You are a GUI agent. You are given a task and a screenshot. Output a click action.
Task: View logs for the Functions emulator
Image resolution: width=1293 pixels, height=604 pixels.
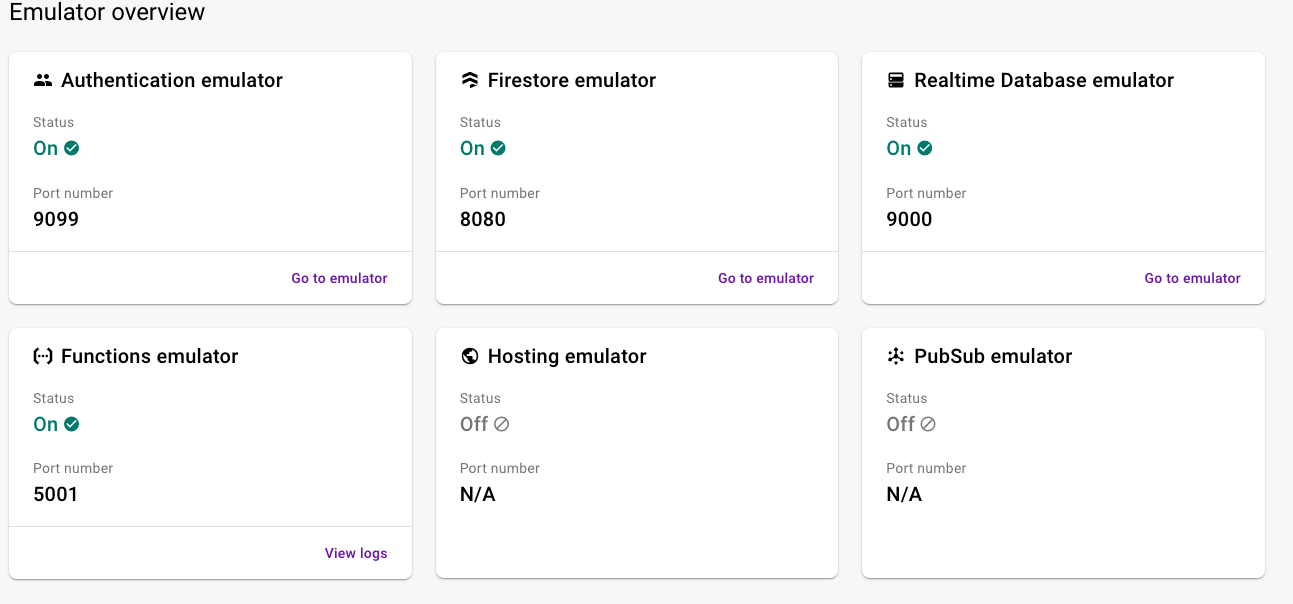[x=356, y=553]
